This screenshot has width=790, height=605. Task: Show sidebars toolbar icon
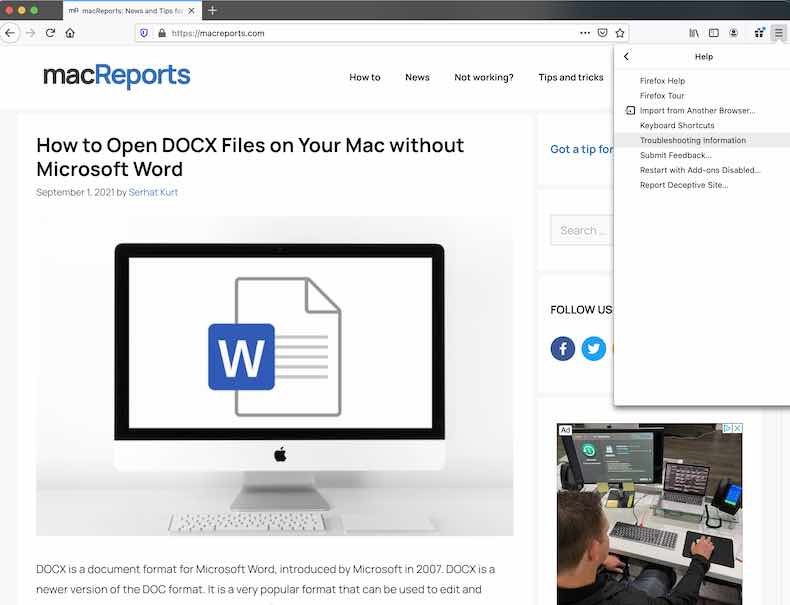coord(714,33)
